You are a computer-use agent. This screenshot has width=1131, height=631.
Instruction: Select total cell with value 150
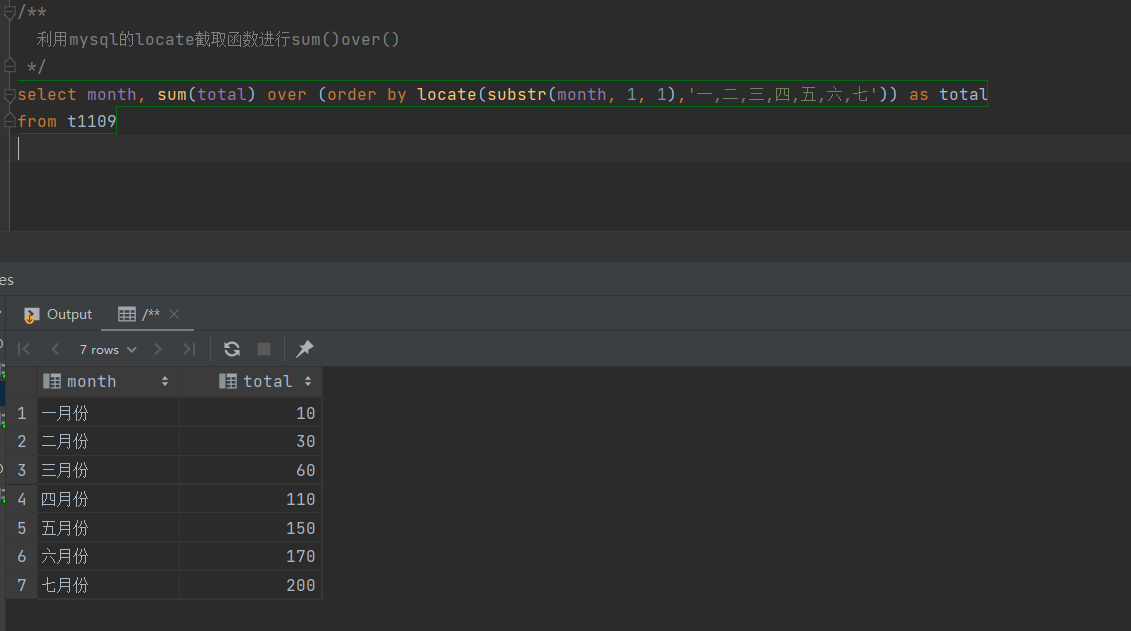click(x=250, y=528)
